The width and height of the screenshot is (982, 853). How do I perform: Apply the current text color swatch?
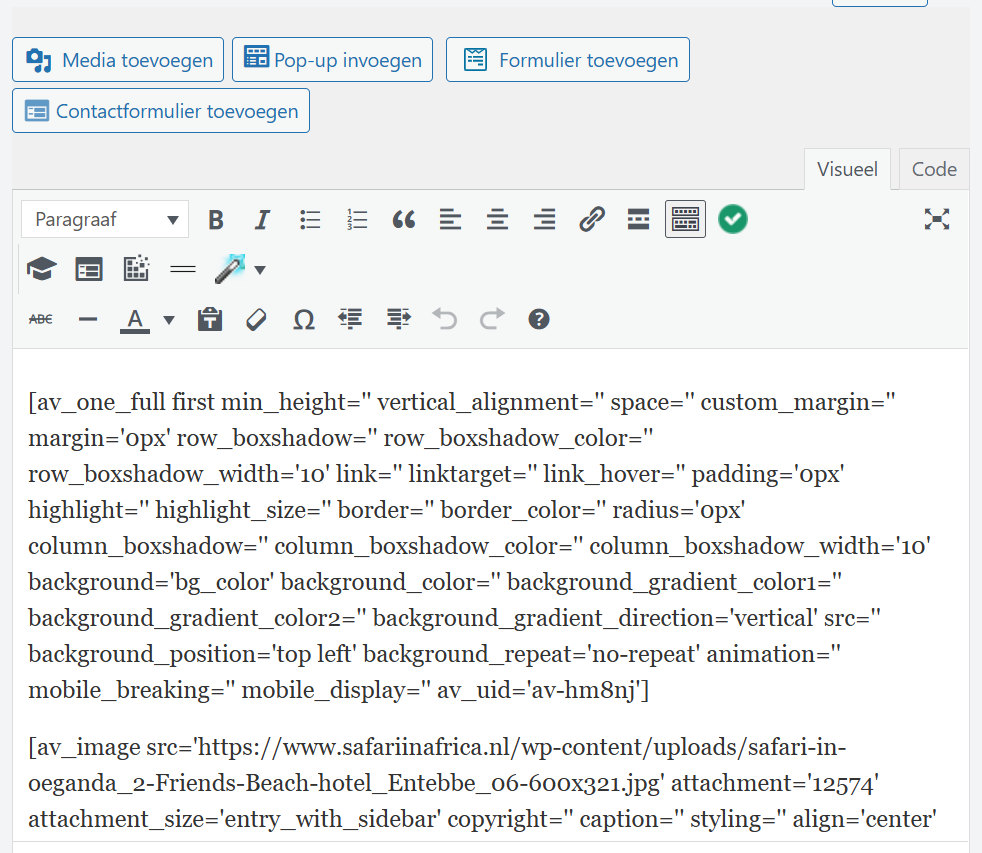(x=135, y=320)
